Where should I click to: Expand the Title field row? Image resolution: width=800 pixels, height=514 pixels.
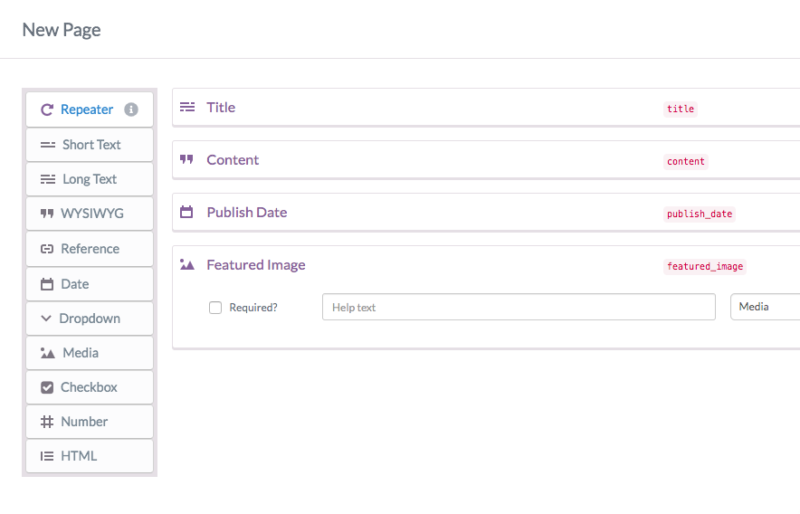point(486,107)
